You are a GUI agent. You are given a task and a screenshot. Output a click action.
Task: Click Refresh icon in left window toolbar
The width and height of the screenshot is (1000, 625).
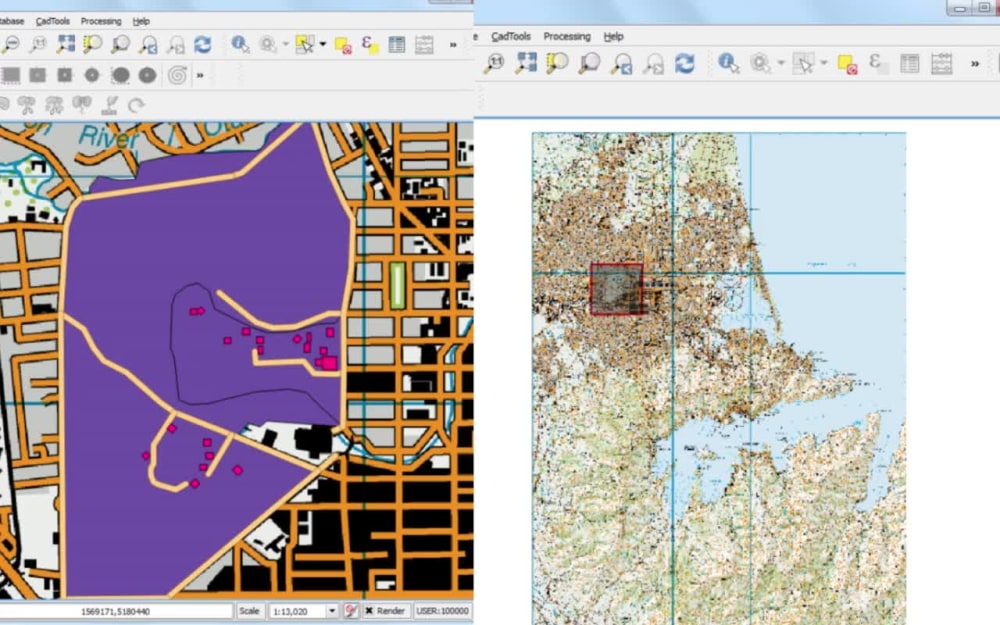click(x=203, y=44)
